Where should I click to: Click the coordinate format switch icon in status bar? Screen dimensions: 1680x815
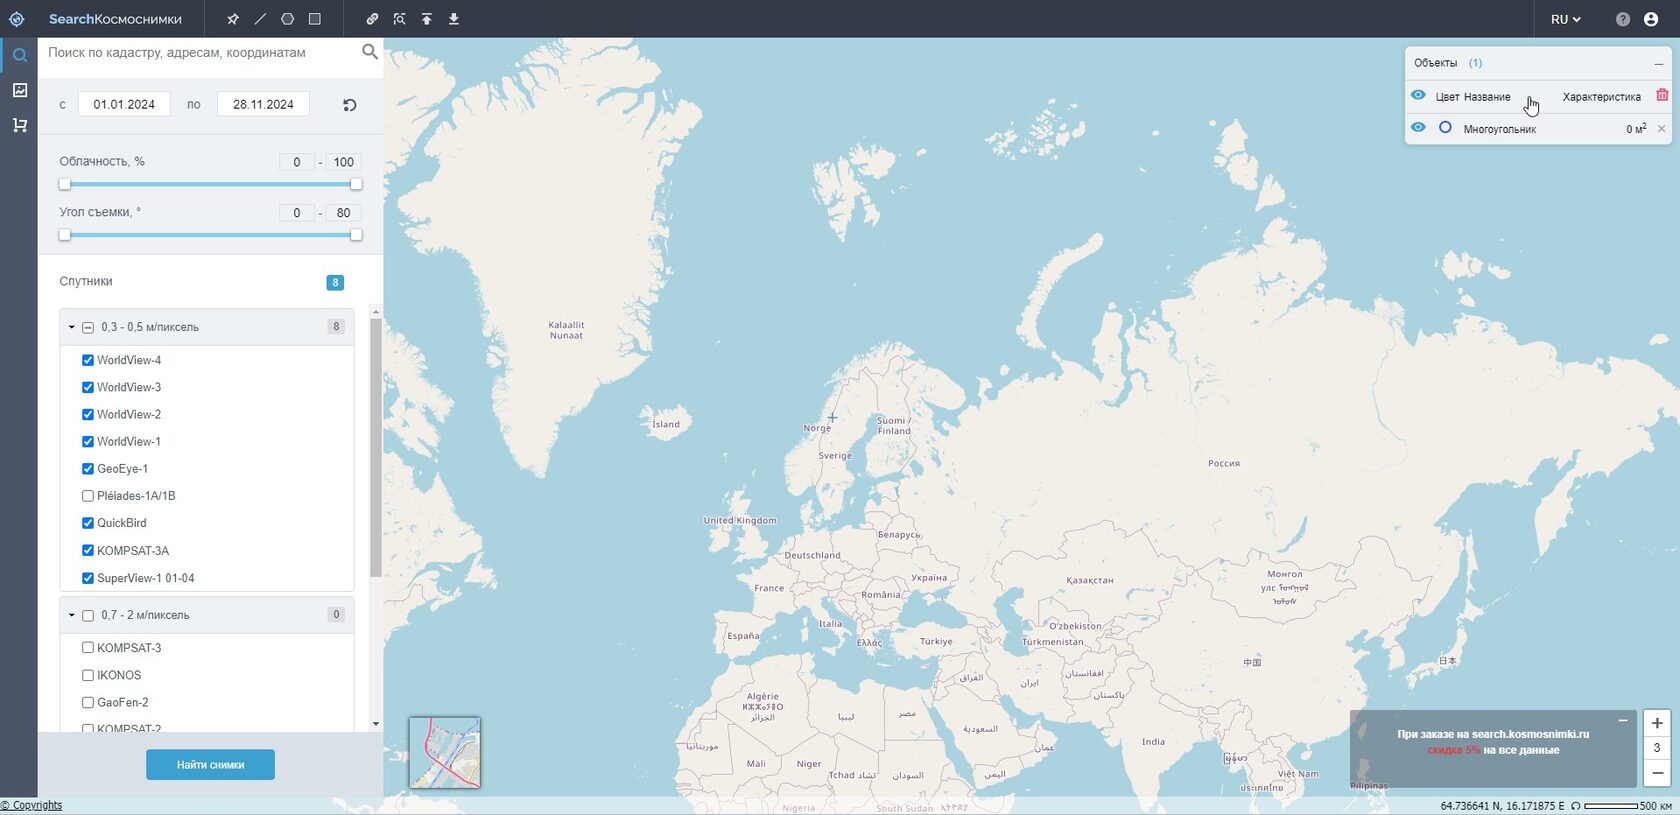click(x=1576, y=805)
